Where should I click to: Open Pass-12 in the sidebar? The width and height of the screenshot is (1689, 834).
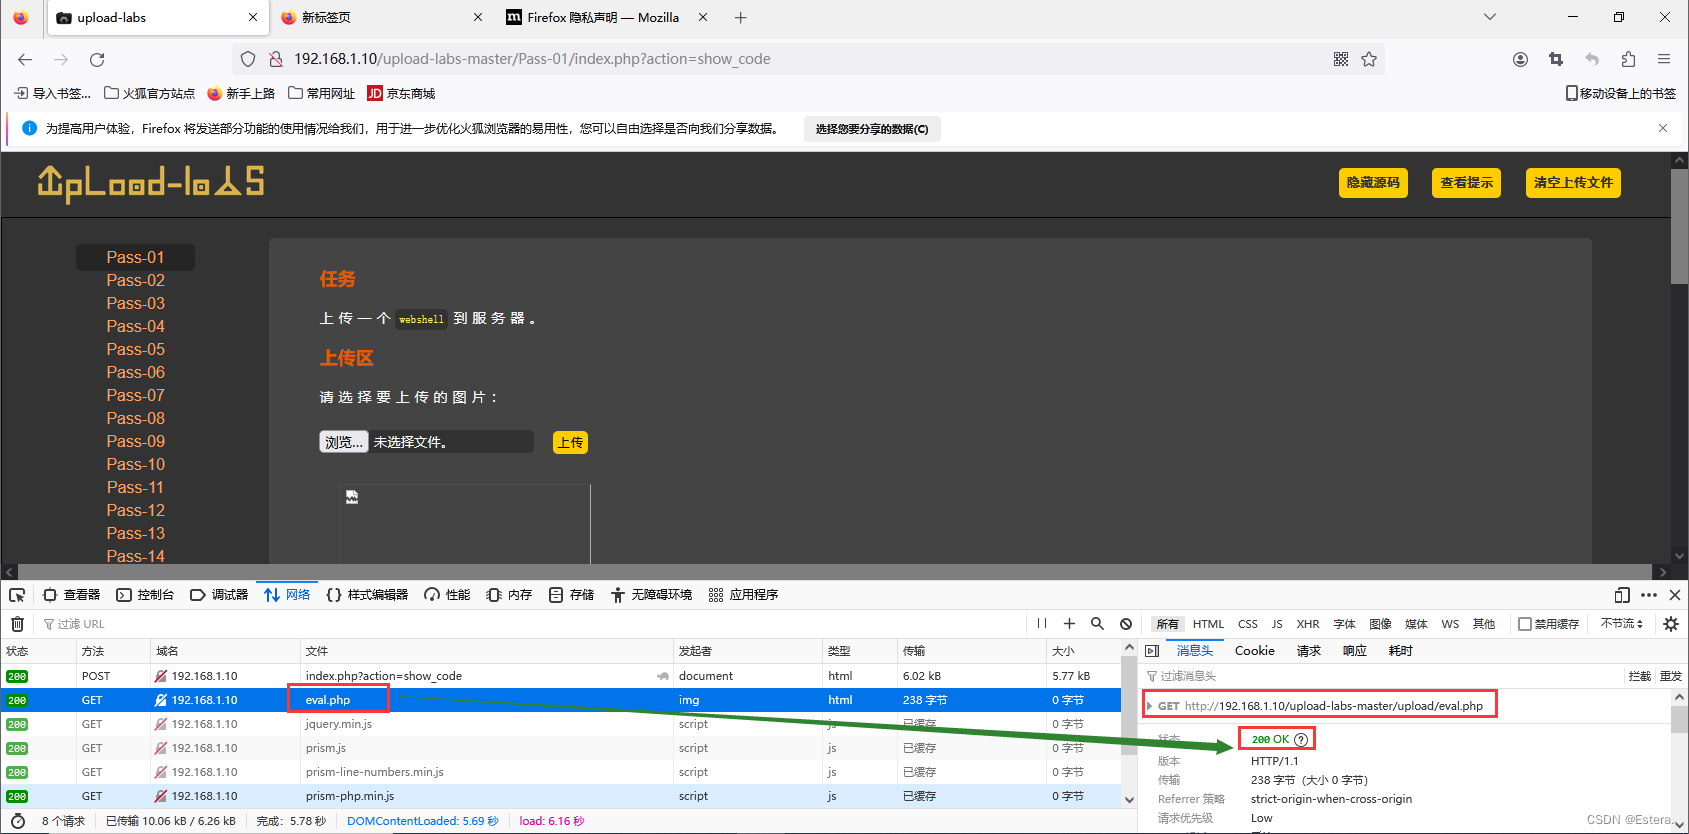pyautogui.click(x=135, y=510)
